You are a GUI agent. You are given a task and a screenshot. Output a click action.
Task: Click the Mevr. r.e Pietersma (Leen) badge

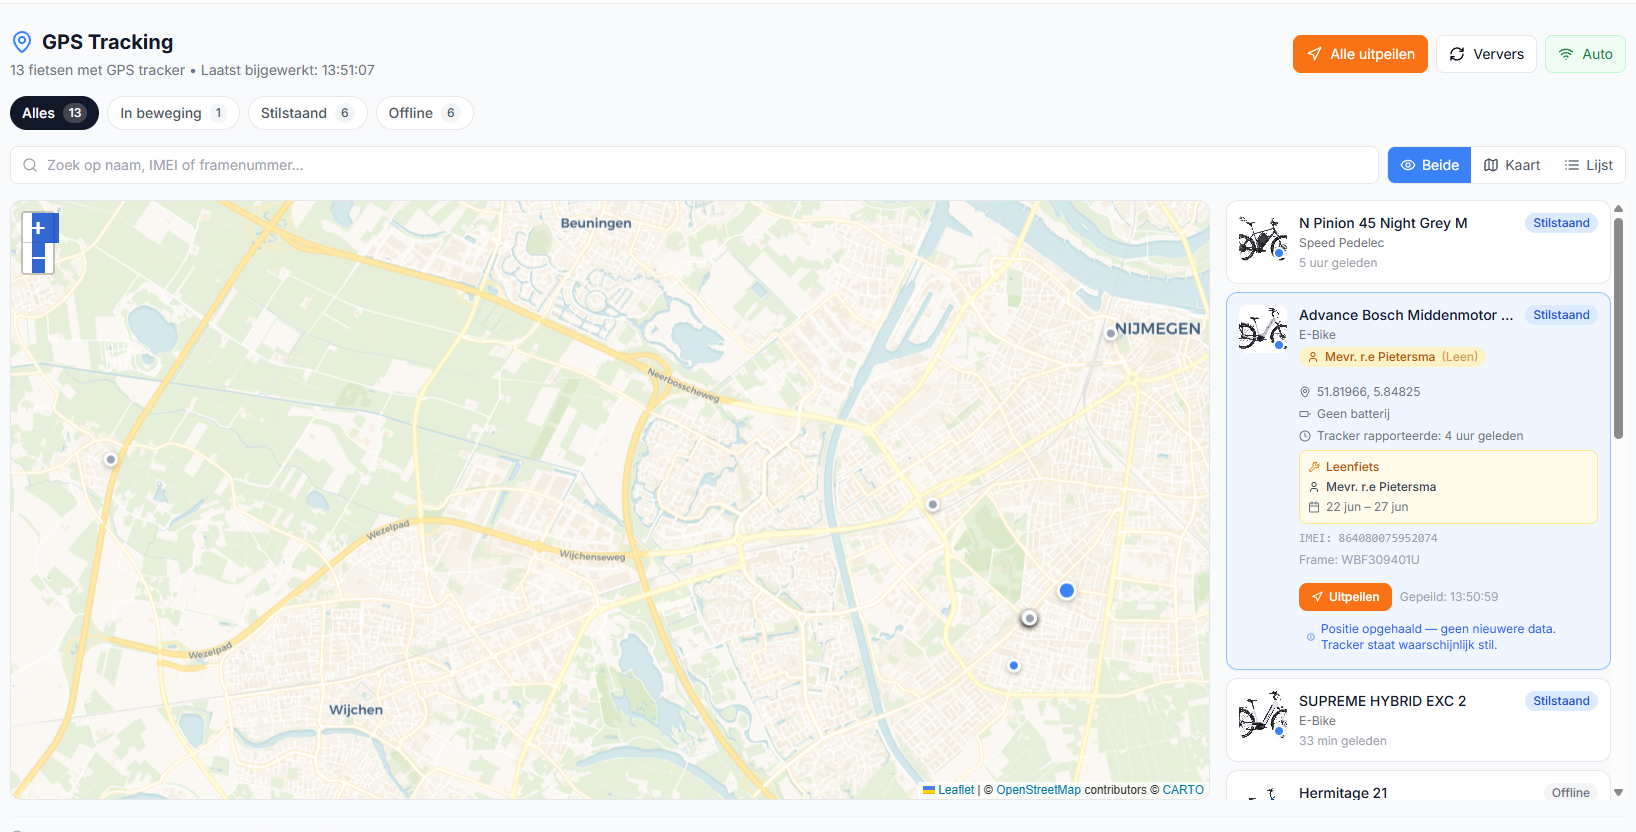pyautogui.click(x=1392, y=357)
